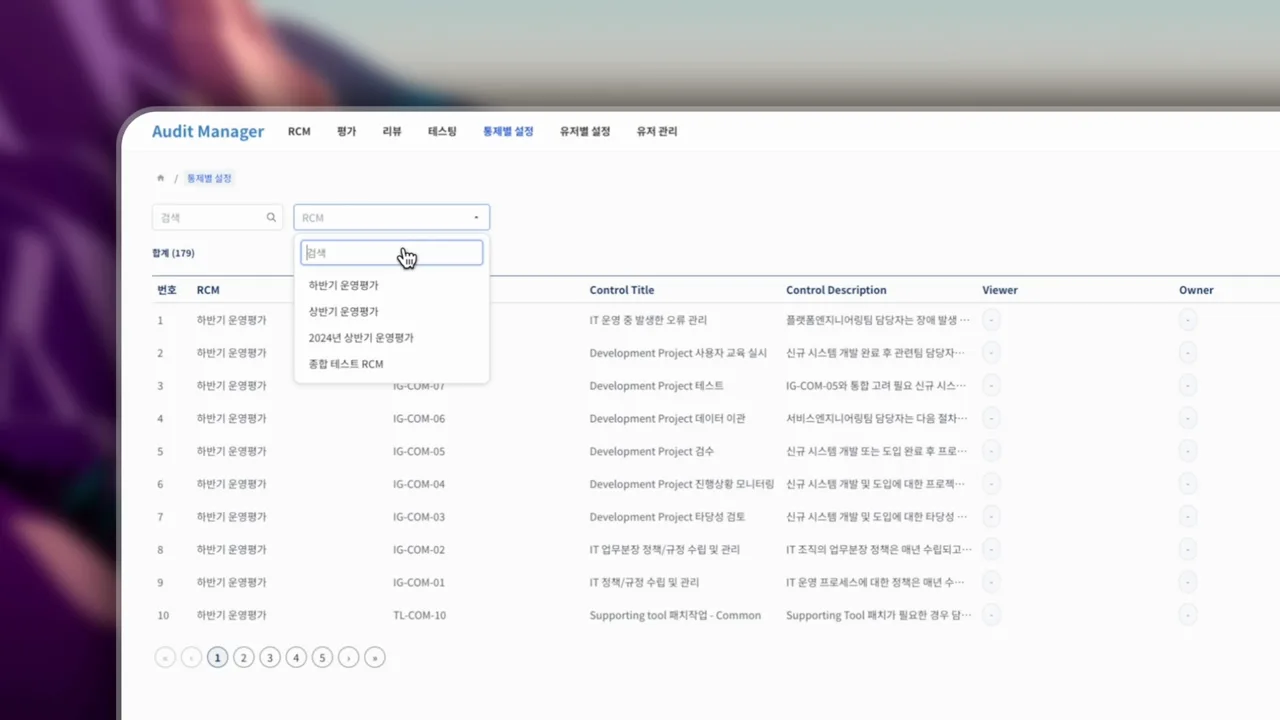1280x720 pixels.
Task: Click 'Supporting tool 패치작업 - Common' title
Action: coord(675,615)
